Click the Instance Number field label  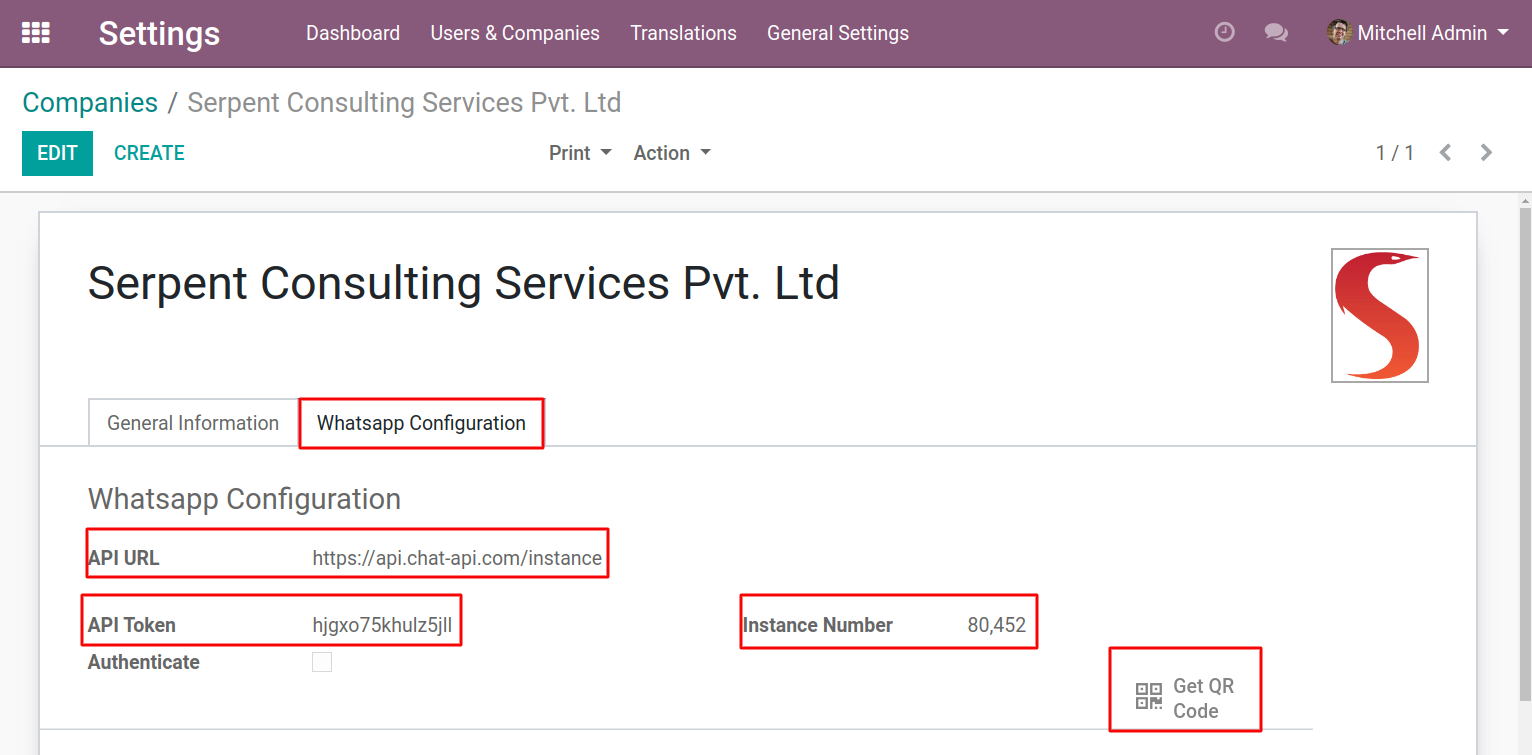[818, 625]
